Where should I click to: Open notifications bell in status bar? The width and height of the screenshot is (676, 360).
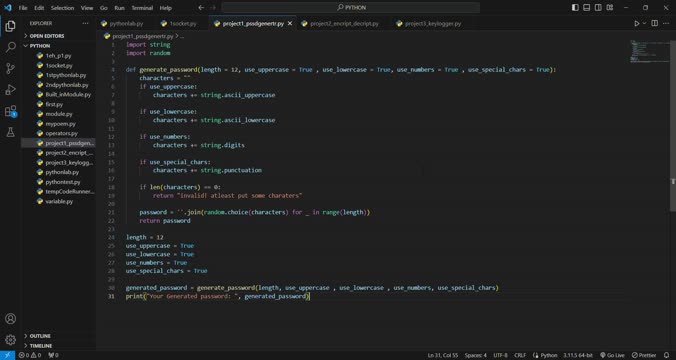point(667,355)
